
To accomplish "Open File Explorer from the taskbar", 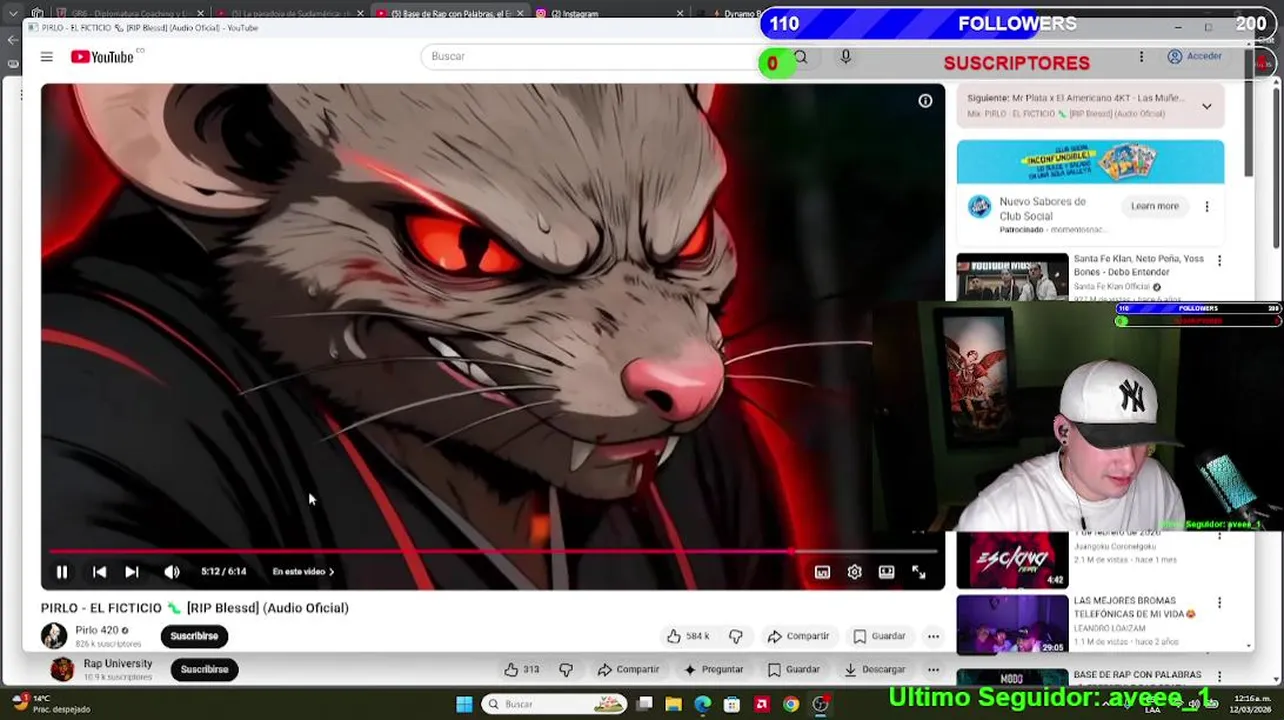I will tap(673, 704).
